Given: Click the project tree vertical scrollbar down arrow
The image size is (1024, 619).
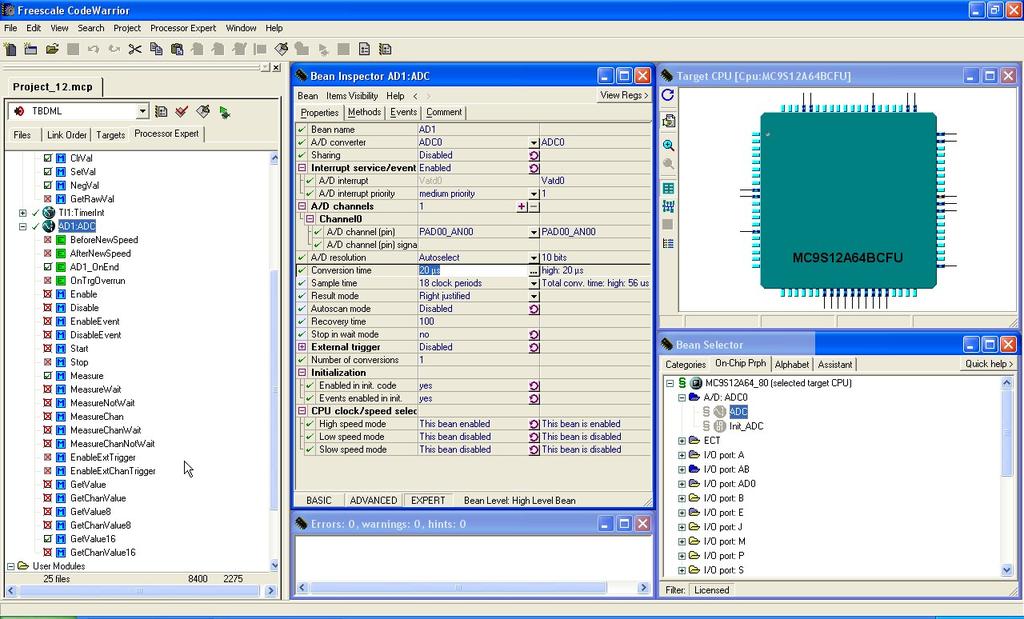Looking at the screenshot, I should point(274,565).
